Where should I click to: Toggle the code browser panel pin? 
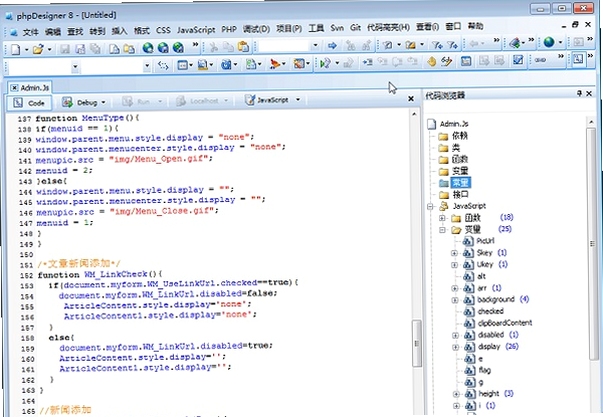tap(579, 93)
